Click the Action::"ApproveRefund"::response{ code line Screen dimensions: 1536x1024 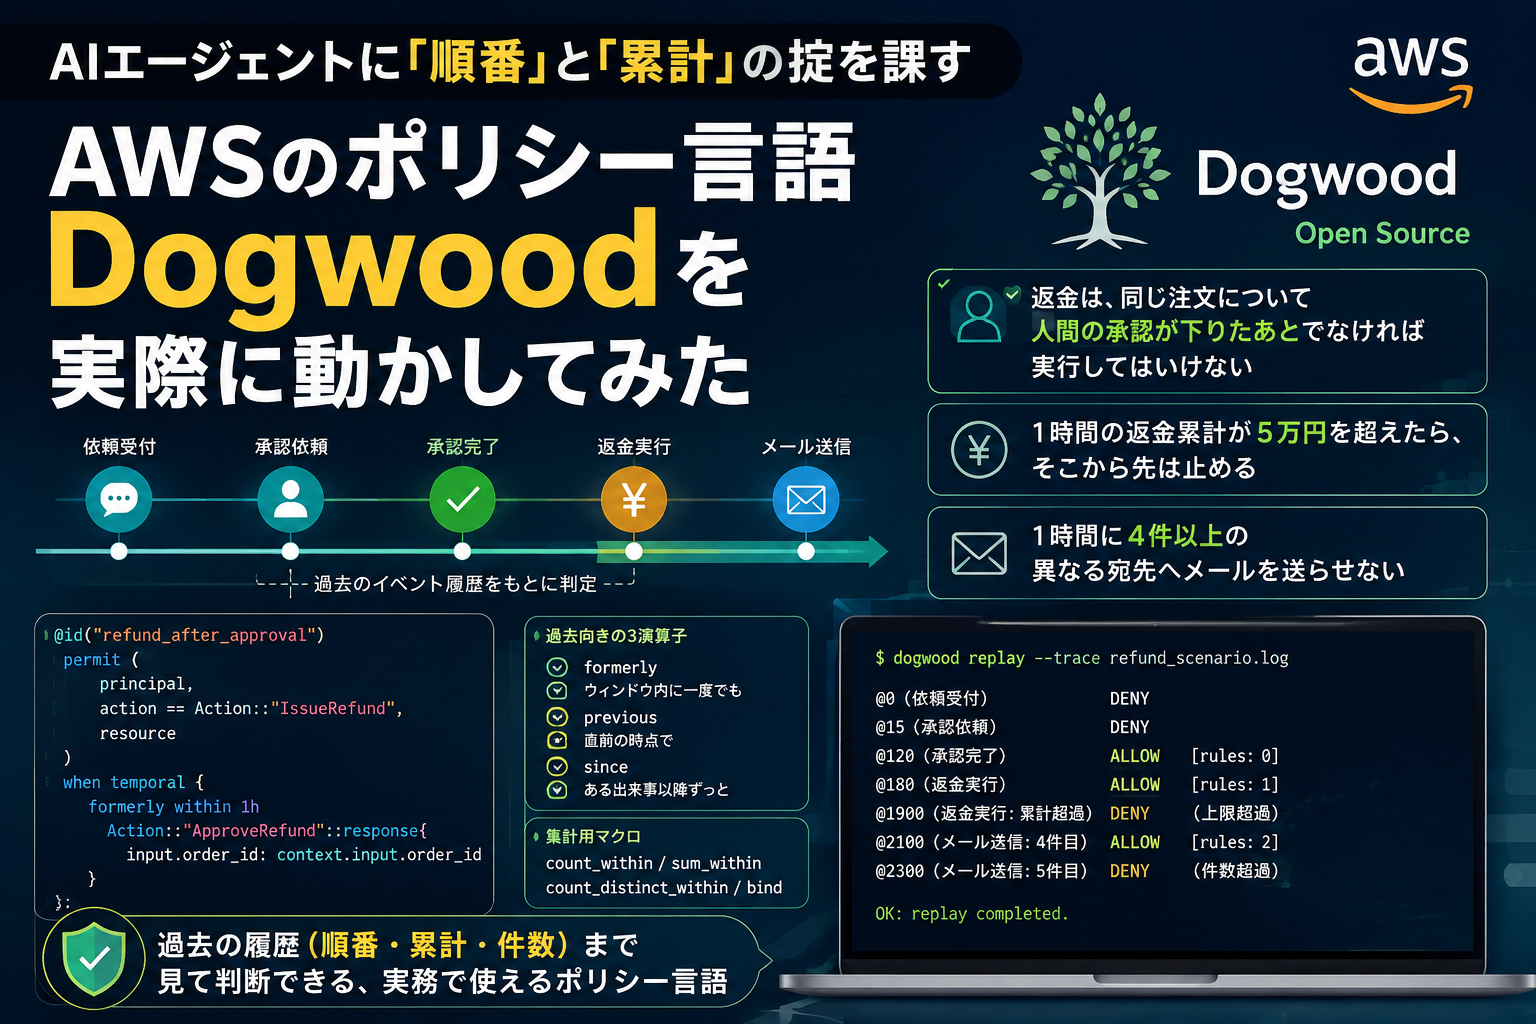tap(267, 831)
